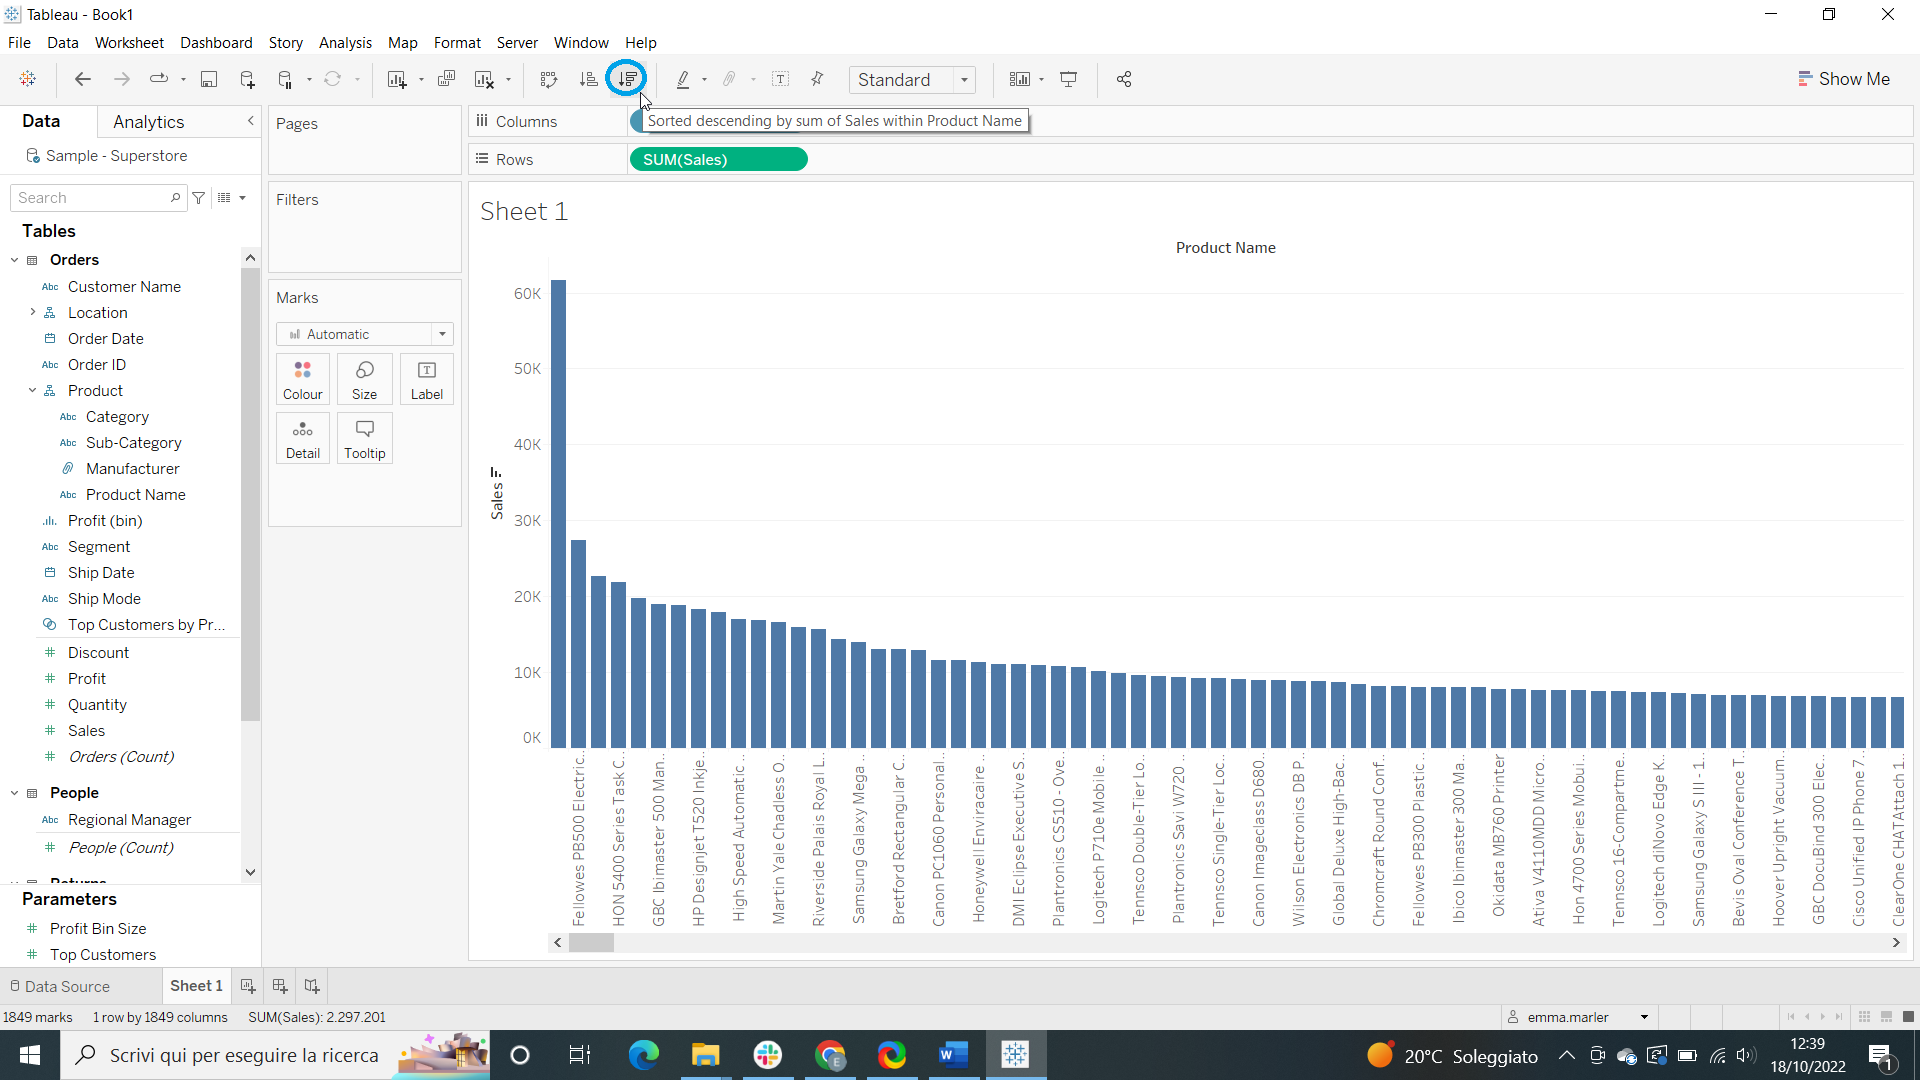Click the Replay animation icon

pyautogui.click(x=159, y=79)
